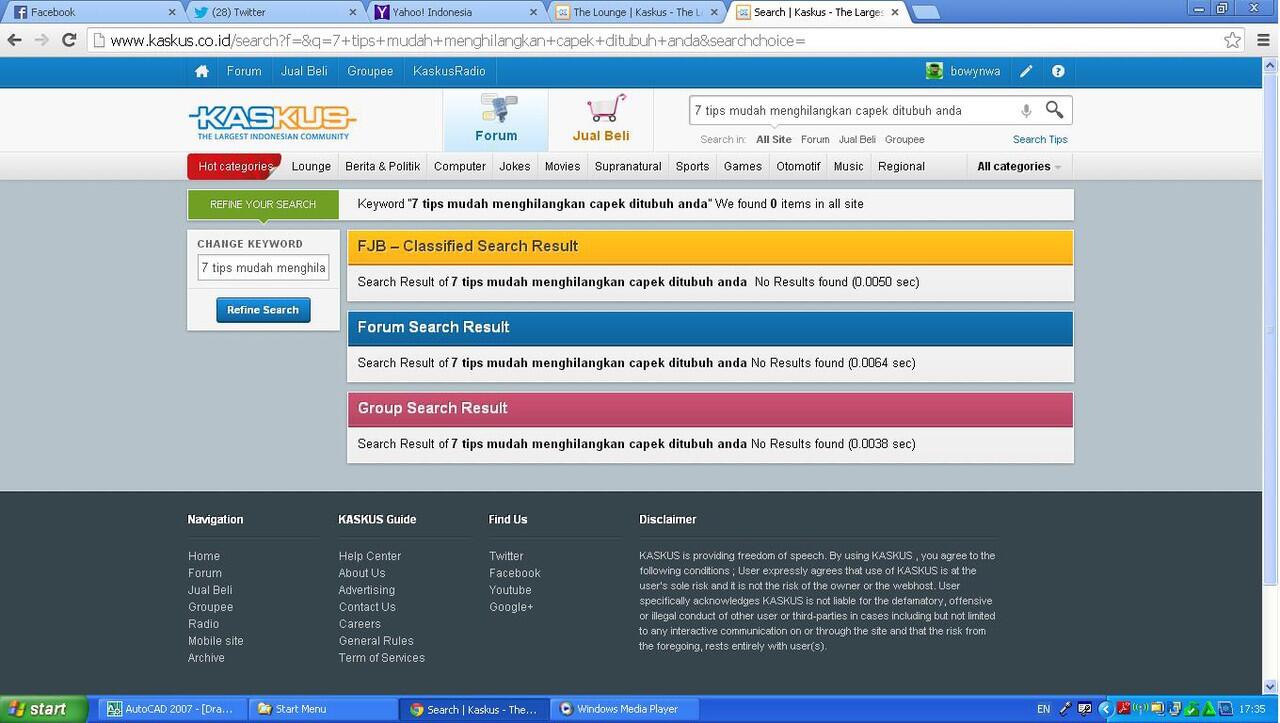Open Supranatural category
The image size is (1280, 723).
pos(628,166)
